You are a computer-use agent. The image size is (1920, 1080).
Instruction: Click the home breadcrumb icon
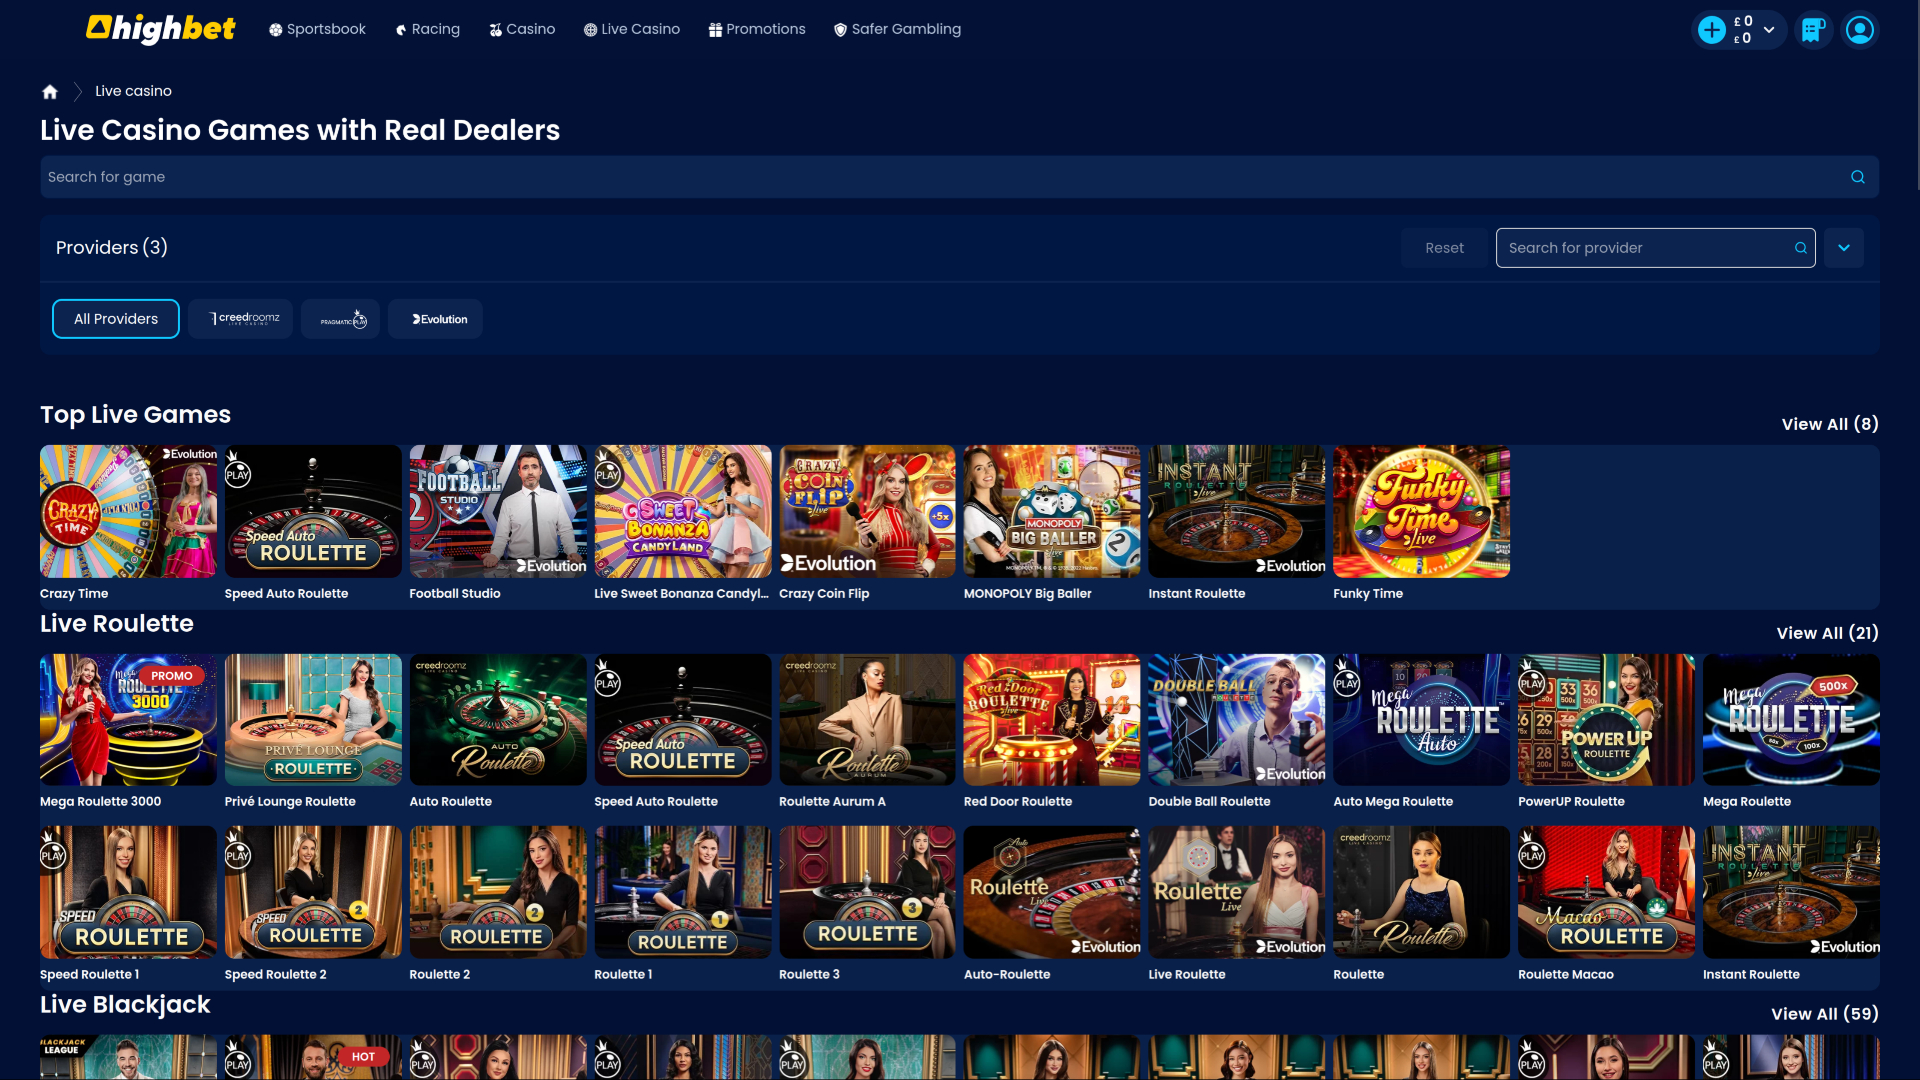point(49,91)
